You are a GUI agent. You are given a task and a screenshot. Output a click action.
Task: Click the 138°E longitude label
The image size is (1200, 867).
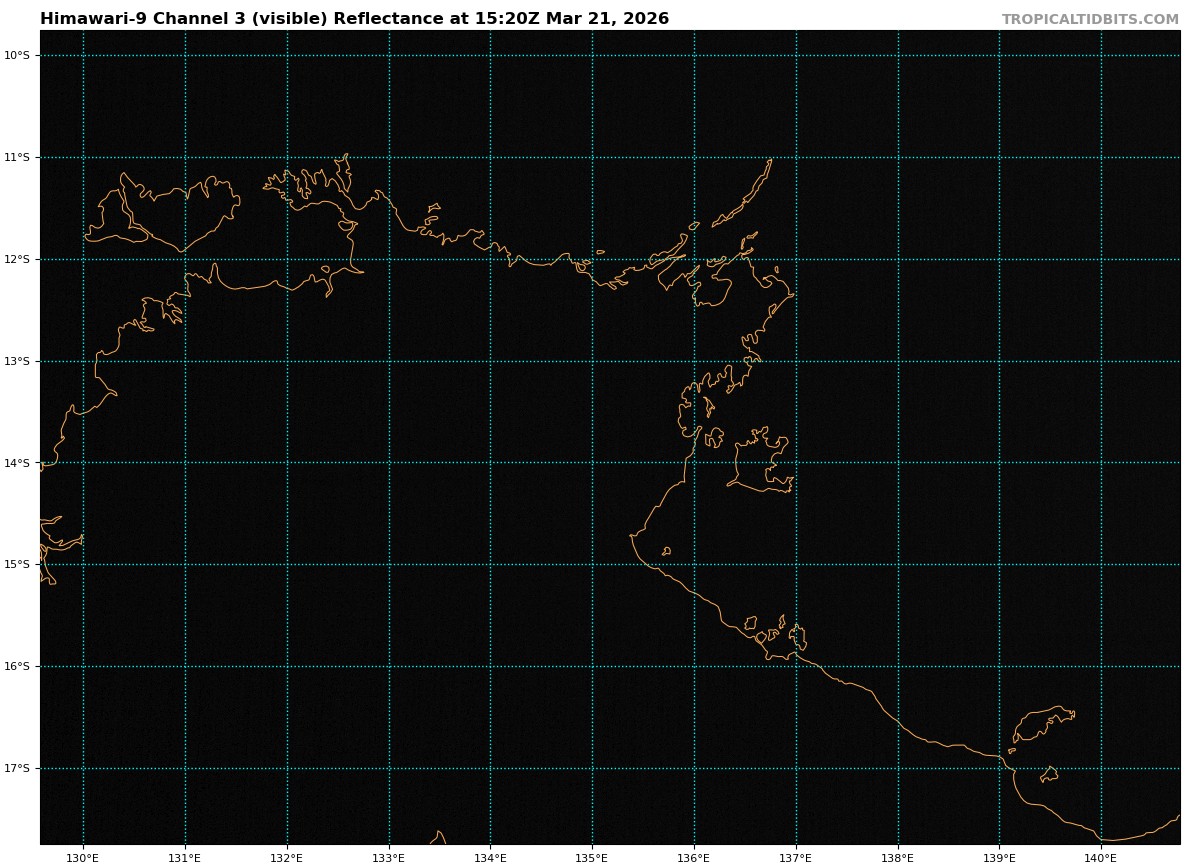(898, 858)
